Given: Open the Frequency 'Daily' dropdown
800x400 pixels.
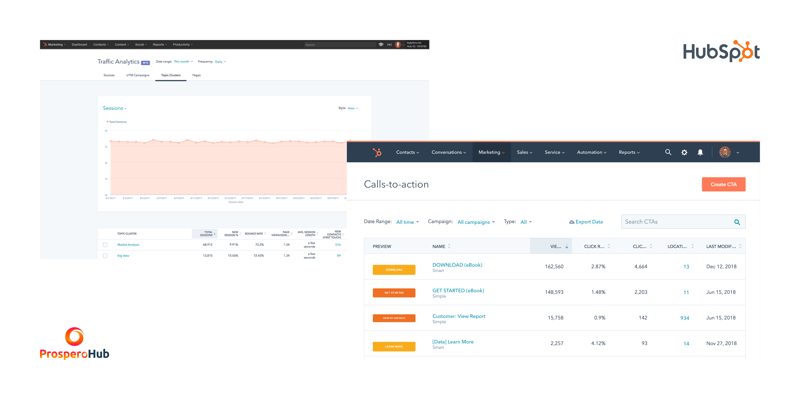Looking at the screenshot, I should 220,62.
